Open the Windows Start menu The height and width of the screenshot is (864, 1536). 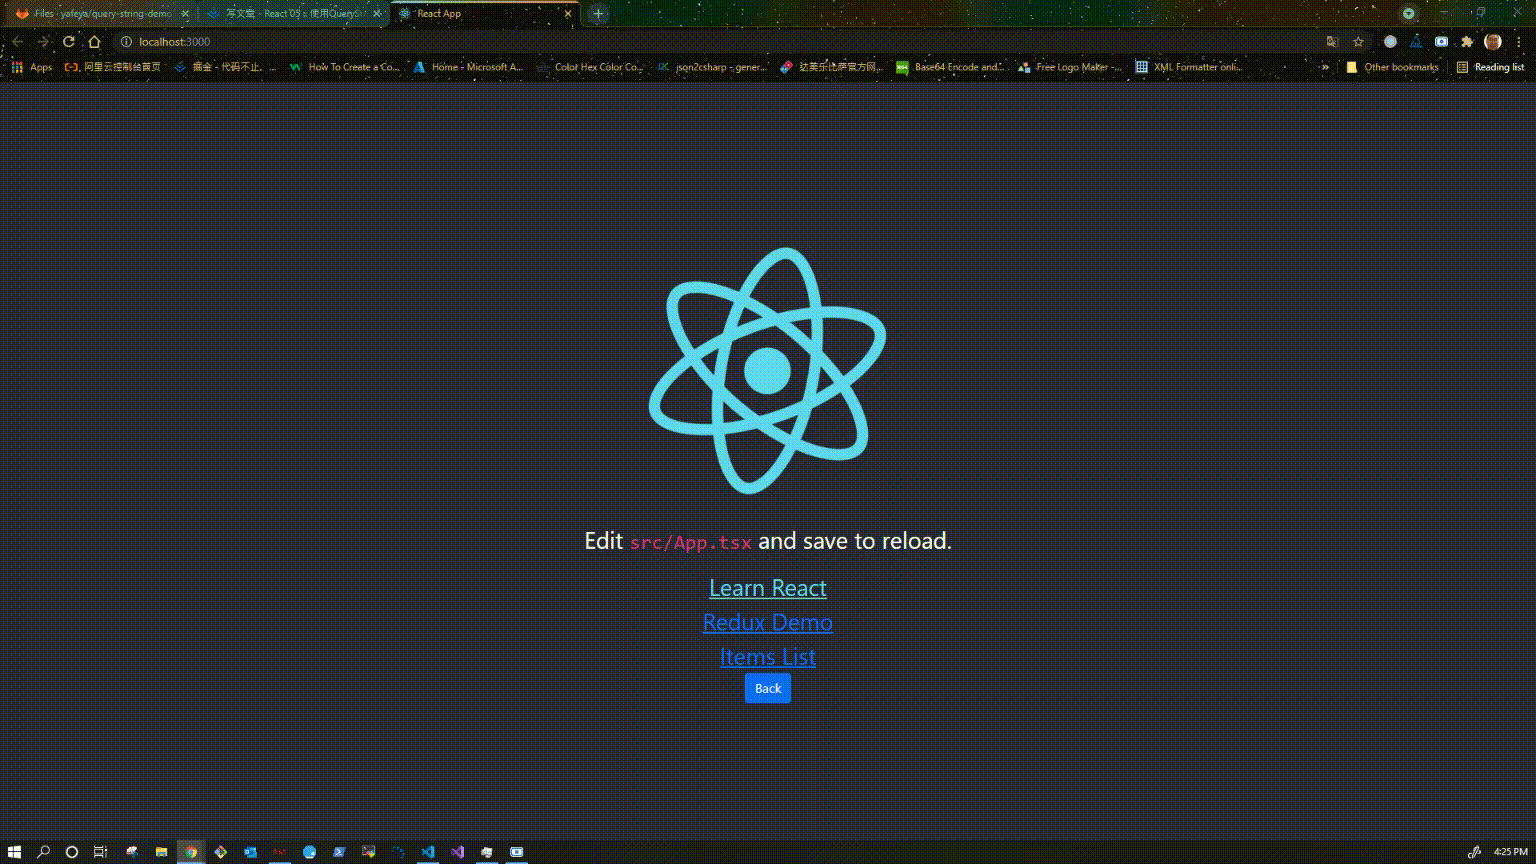14,852
